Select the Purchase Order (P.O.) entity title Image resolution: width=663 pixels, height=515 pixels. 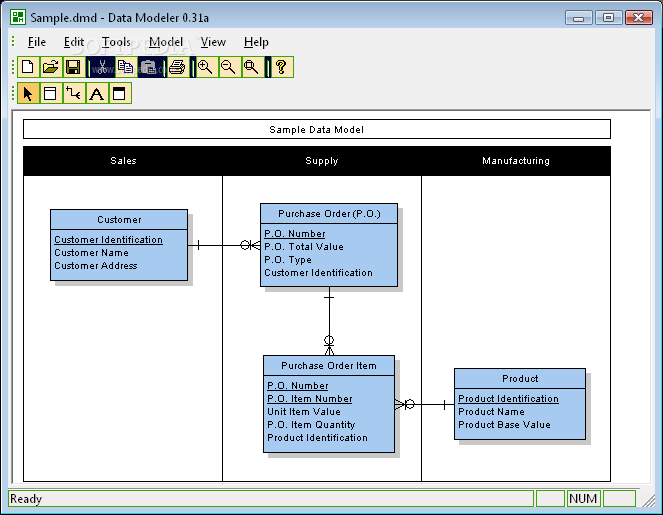click(329, 214)
